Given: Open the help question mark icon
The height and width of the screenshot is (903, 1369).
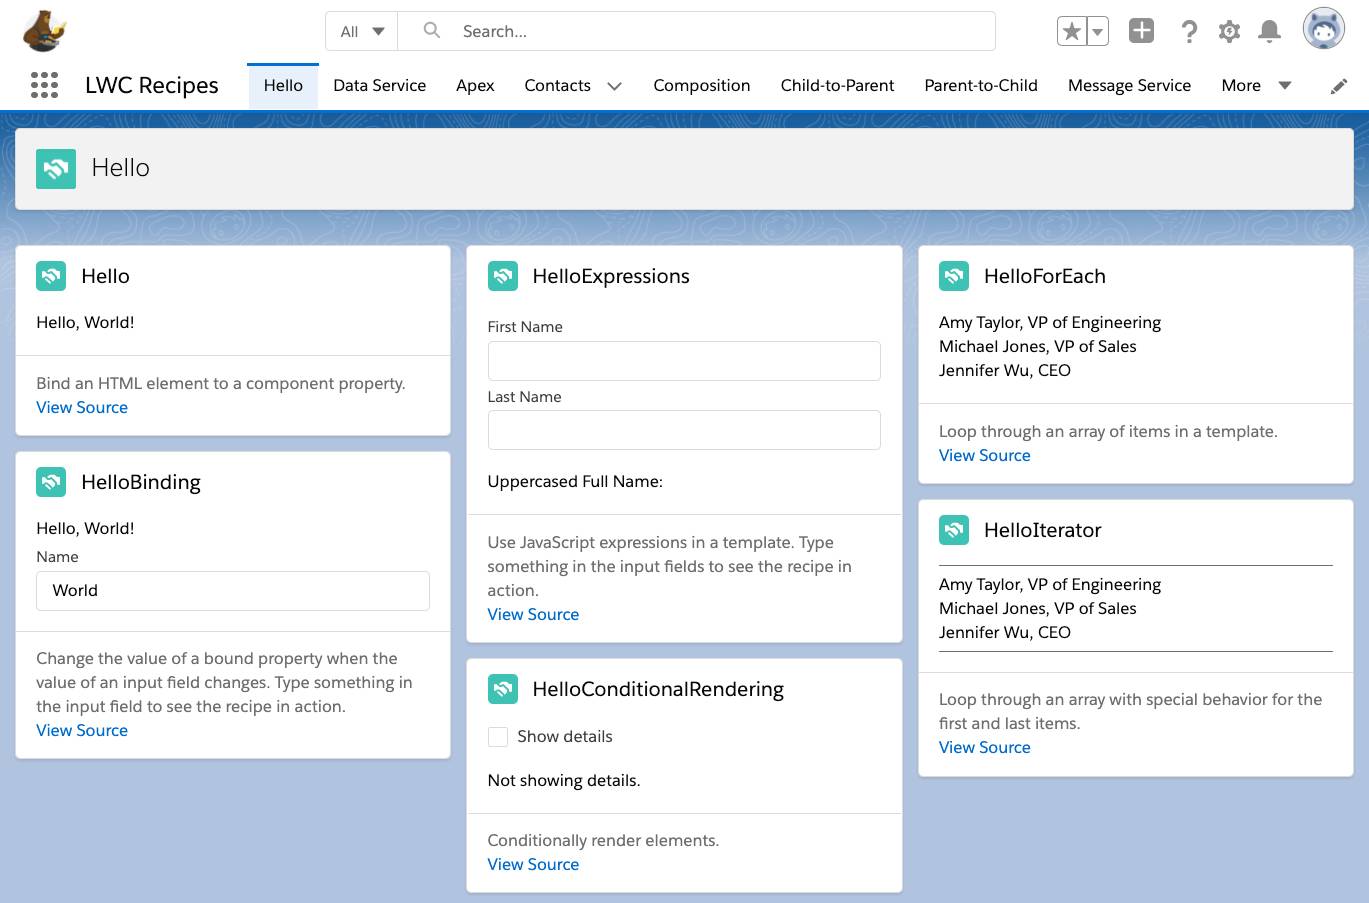Looking at the screenshot, I should coord(1189,31).
